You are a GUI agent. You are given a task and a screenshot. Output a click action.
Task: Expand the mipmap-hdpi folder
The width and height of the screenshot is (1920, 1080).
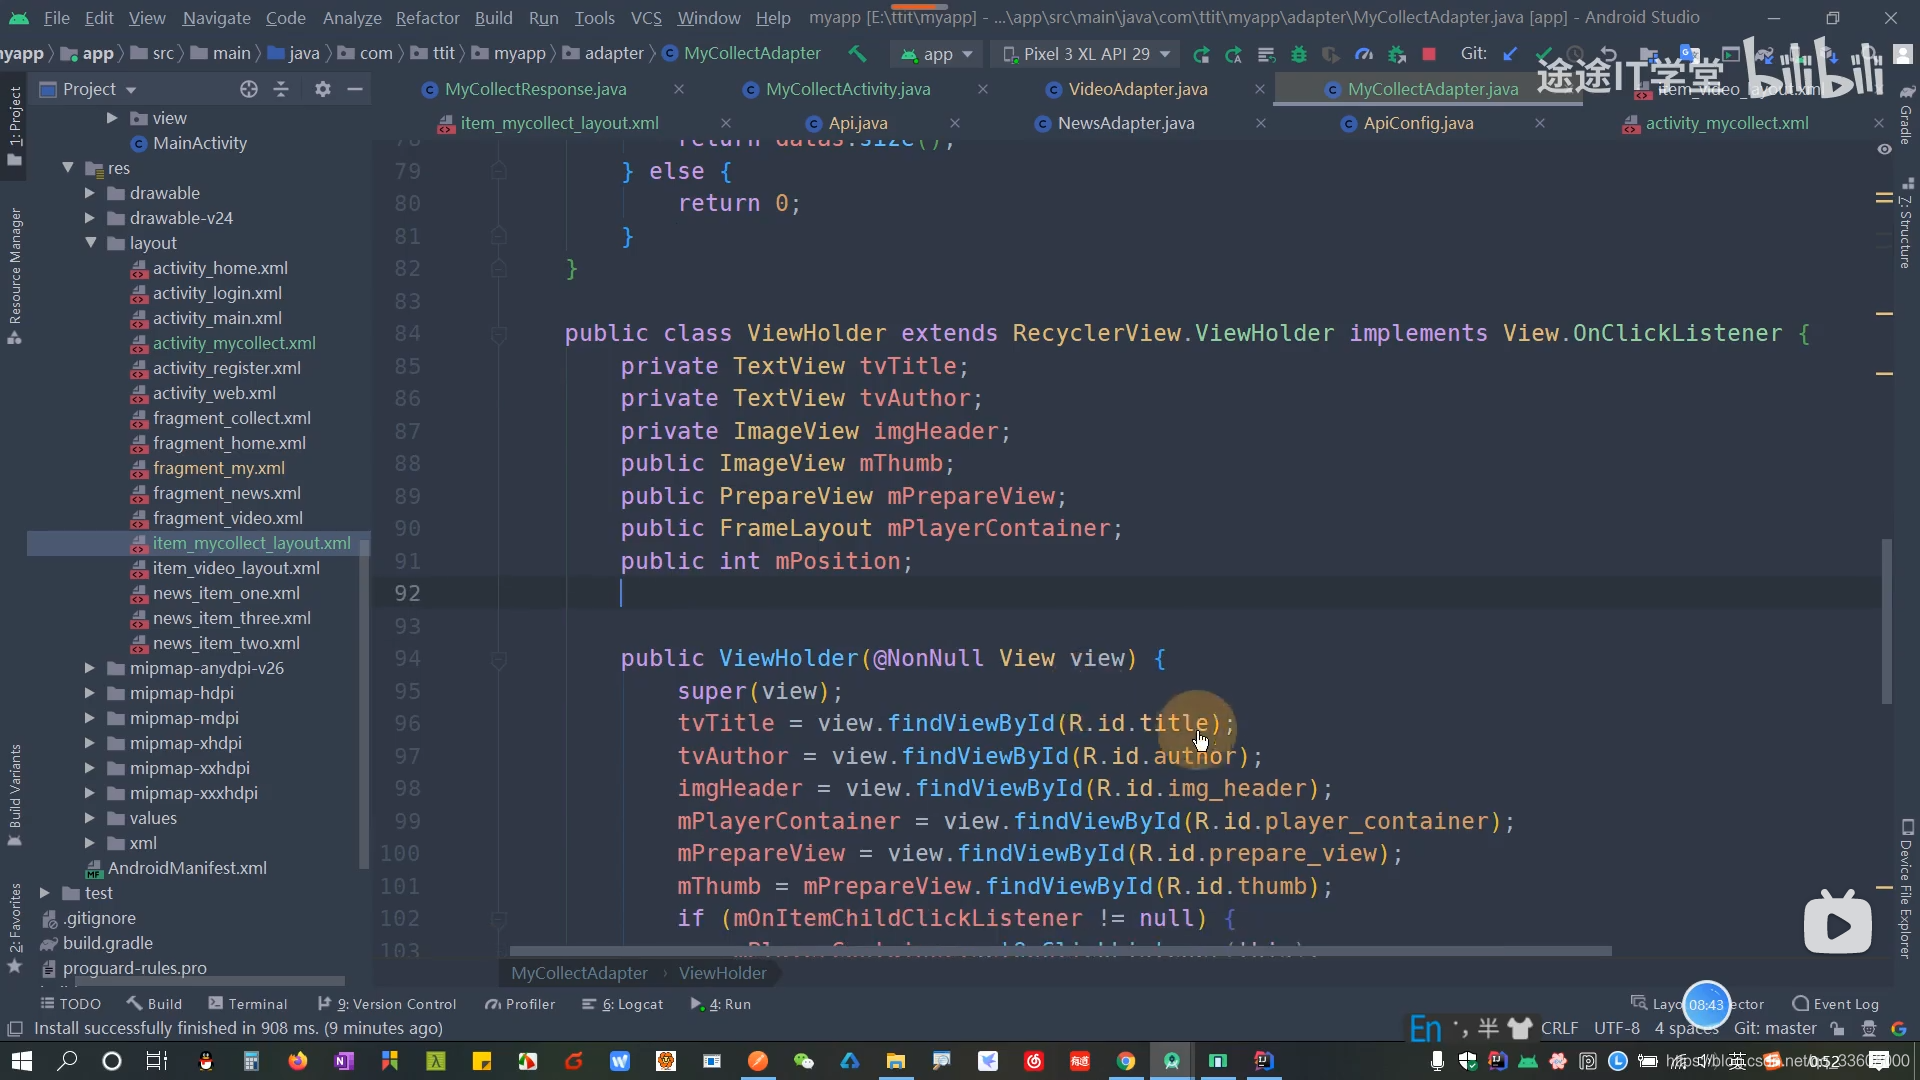tap(91, 693)
